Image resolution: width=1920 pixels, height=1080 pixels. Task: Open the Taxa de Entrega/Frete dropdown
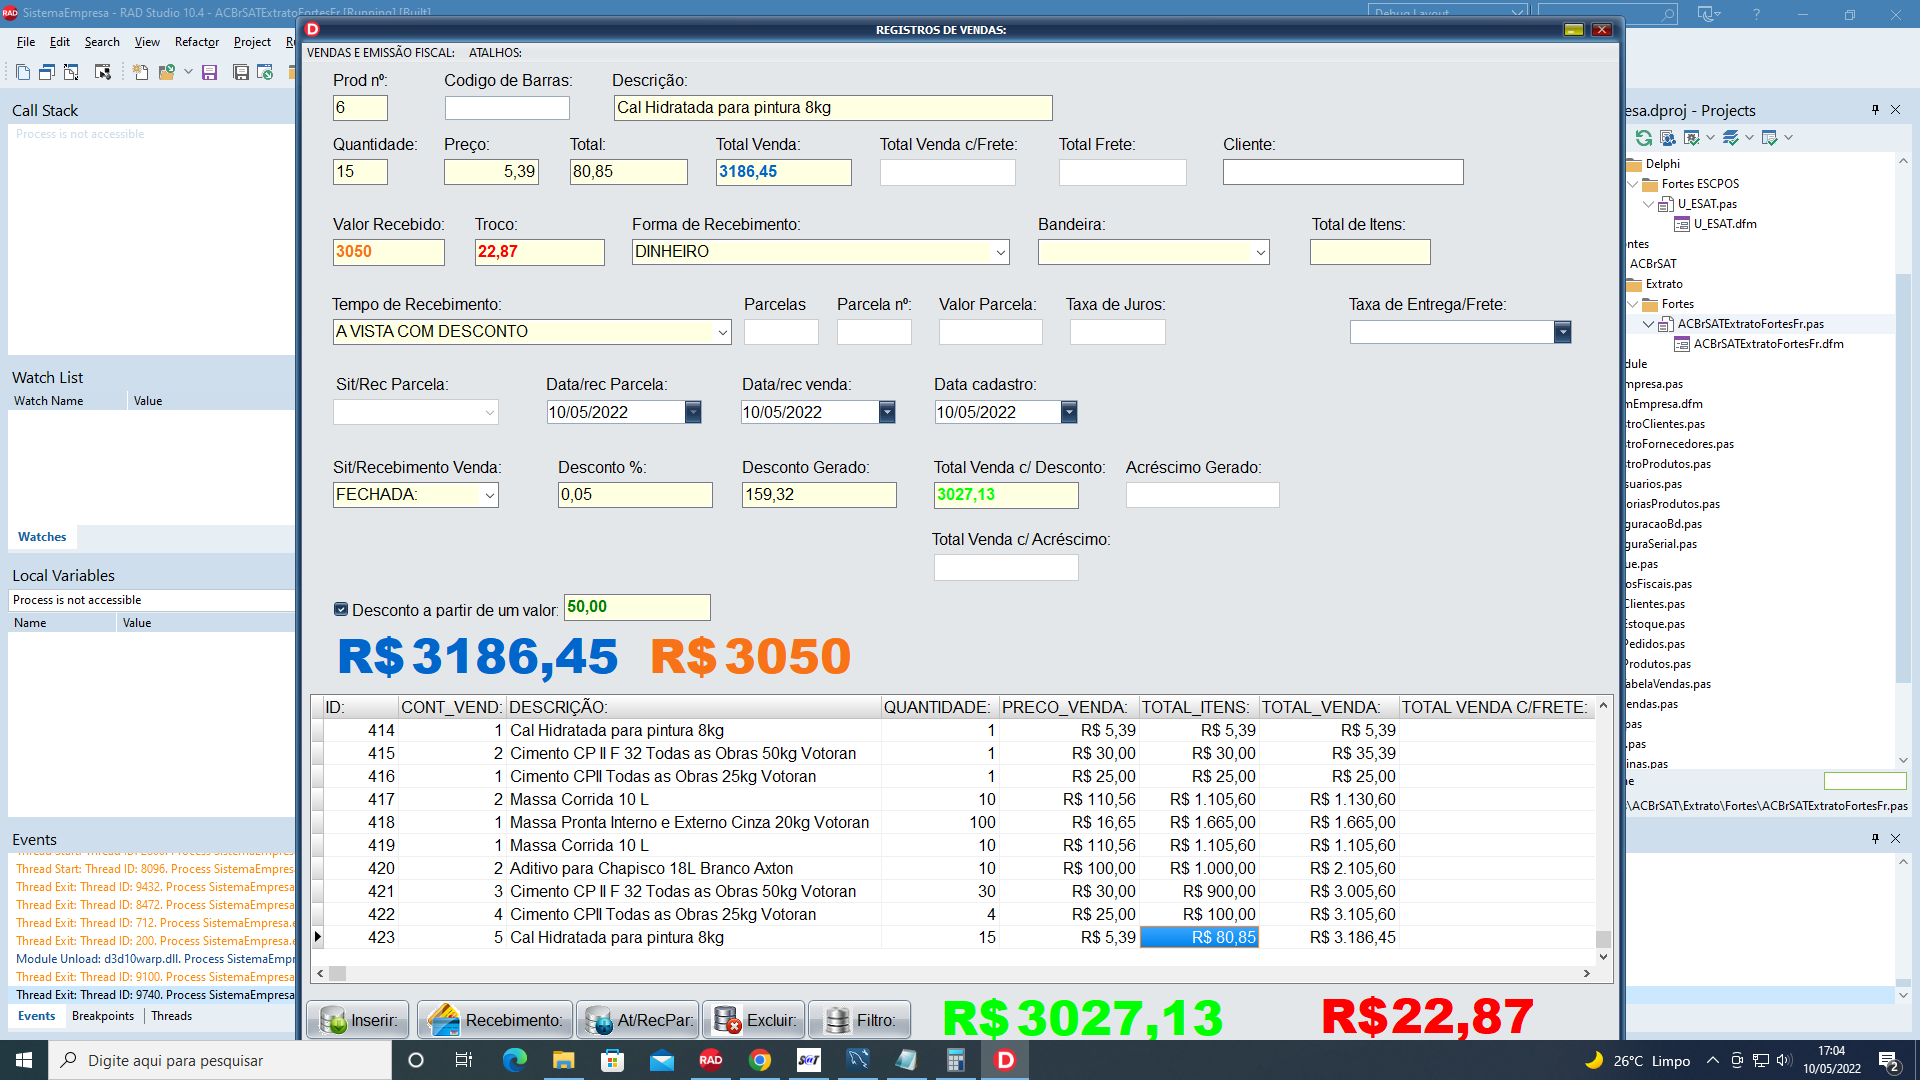point(1562,332)
